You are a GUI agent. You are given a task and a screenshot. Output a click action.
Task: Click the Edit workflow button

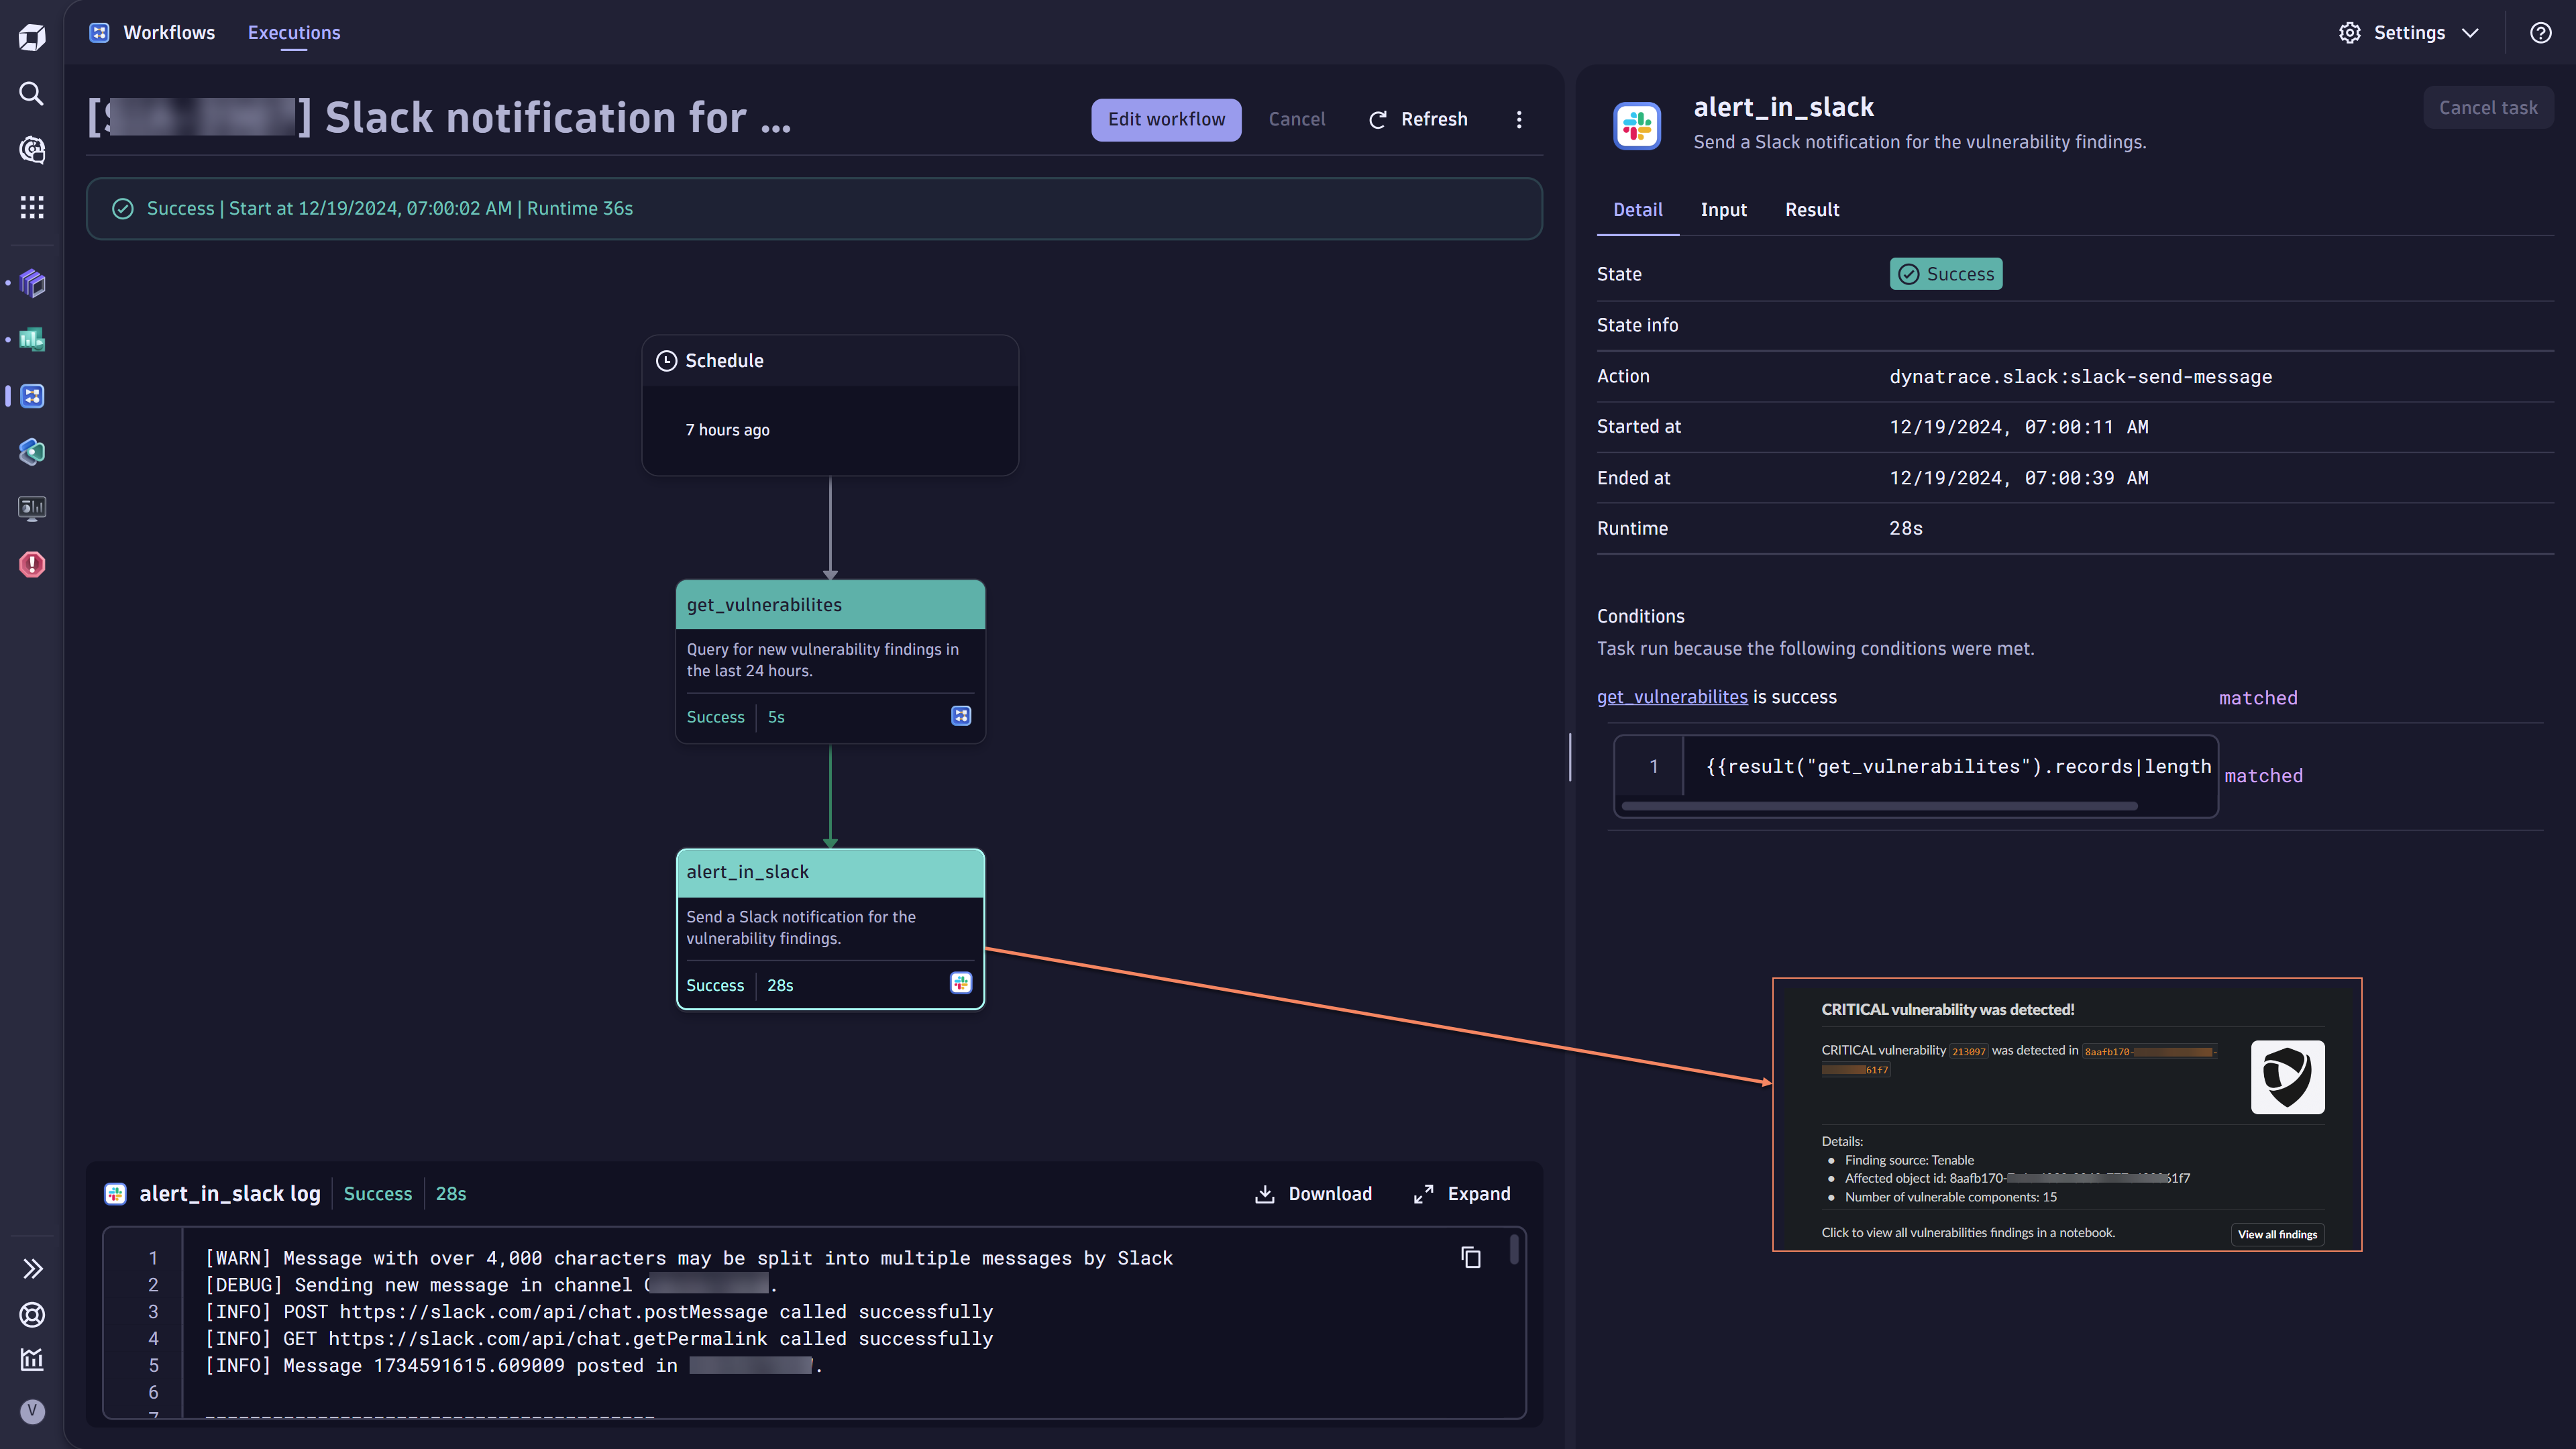1165,119
